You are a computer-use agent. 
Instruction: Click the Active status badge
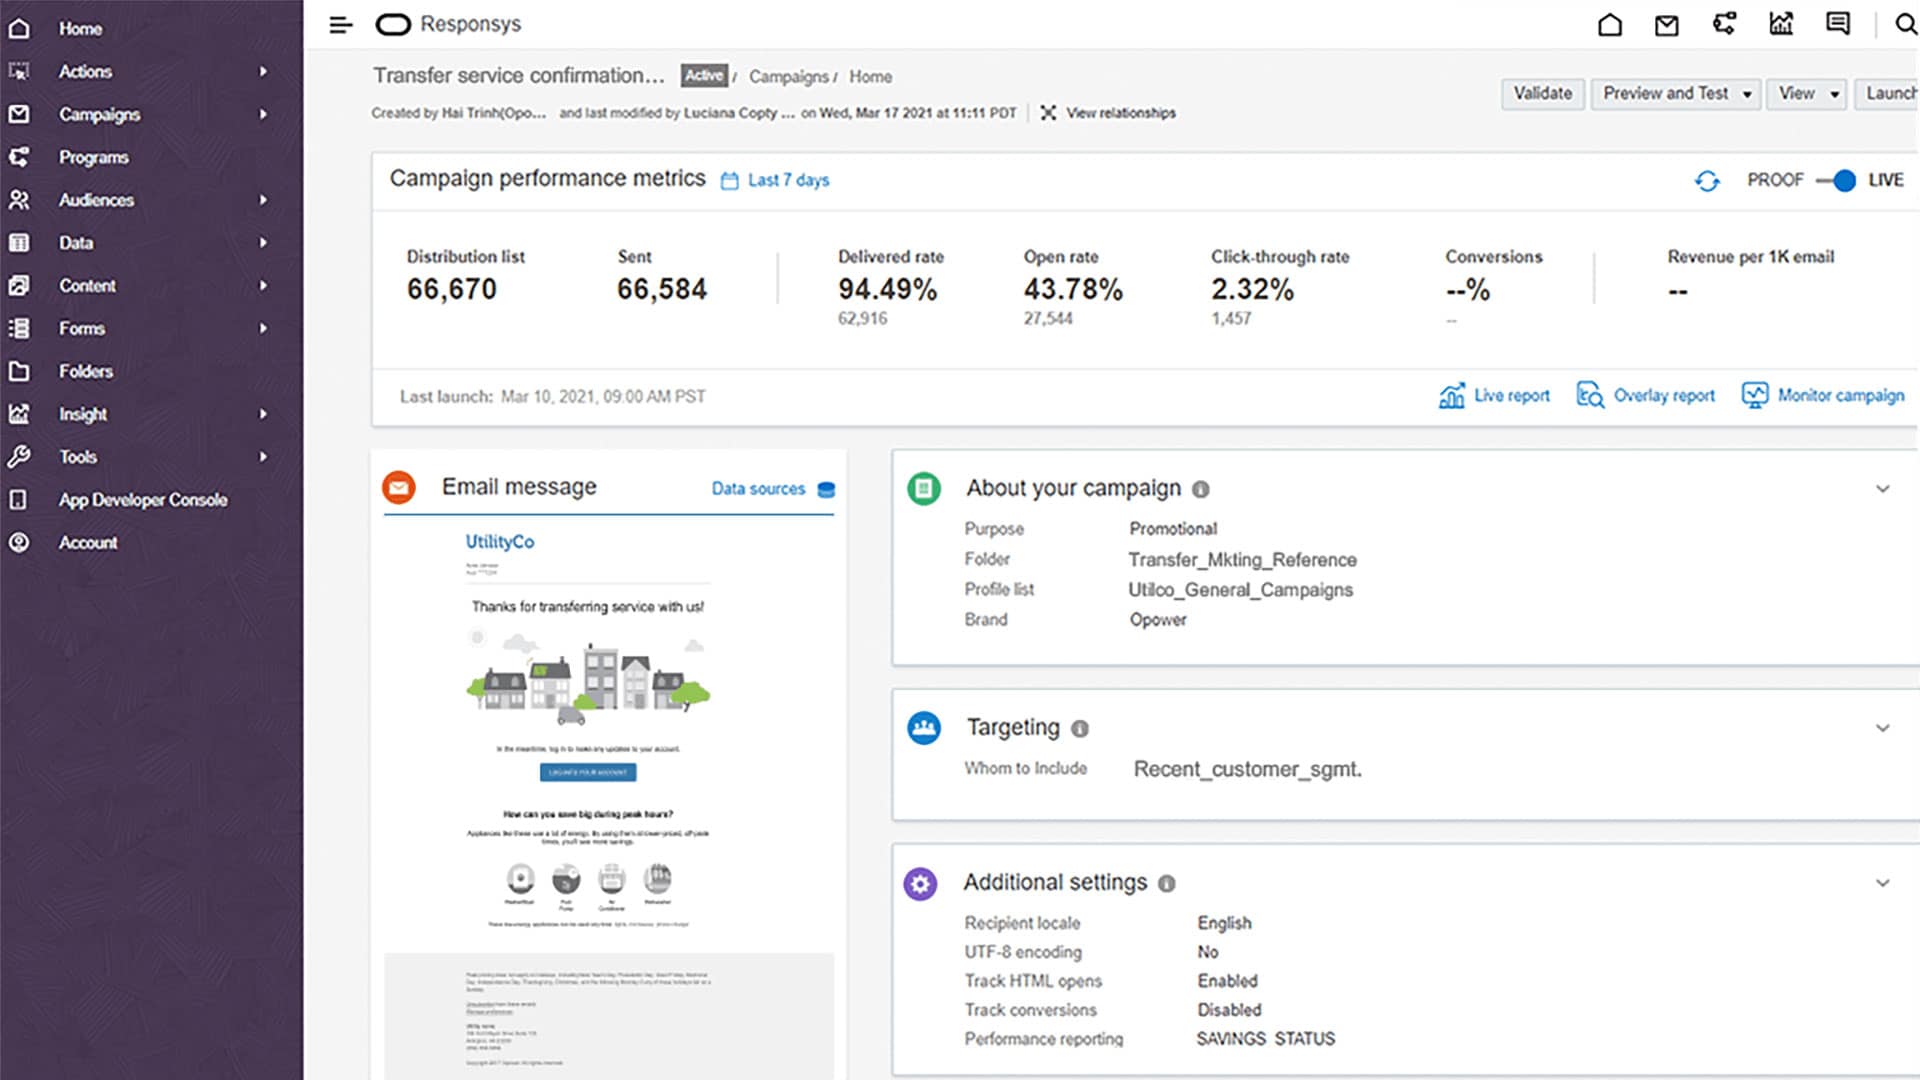point(704,75)
